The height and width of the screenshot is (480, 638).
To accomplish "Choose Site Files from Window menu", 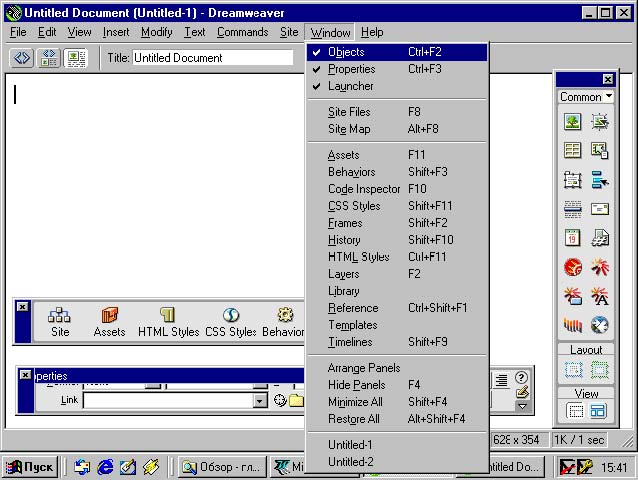I will click(x=397, y=112).
